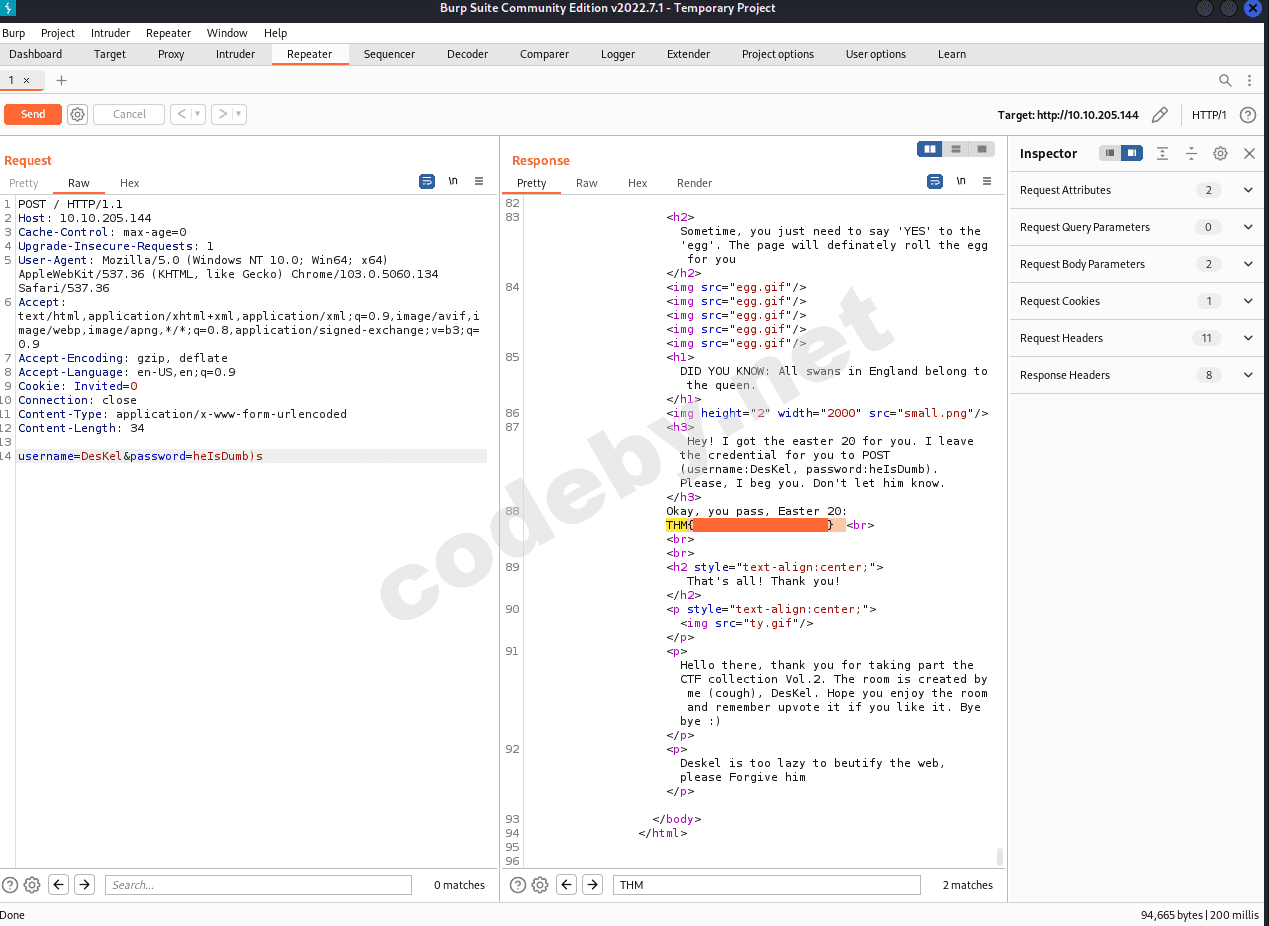
Task: Expand Request Attributes section
Action: click(x=1248, y=190)
